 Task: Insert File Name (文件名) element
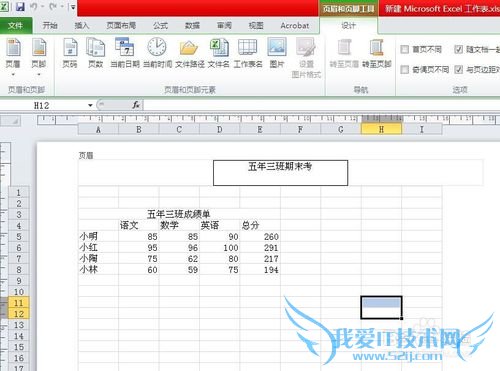click(219, 53)
